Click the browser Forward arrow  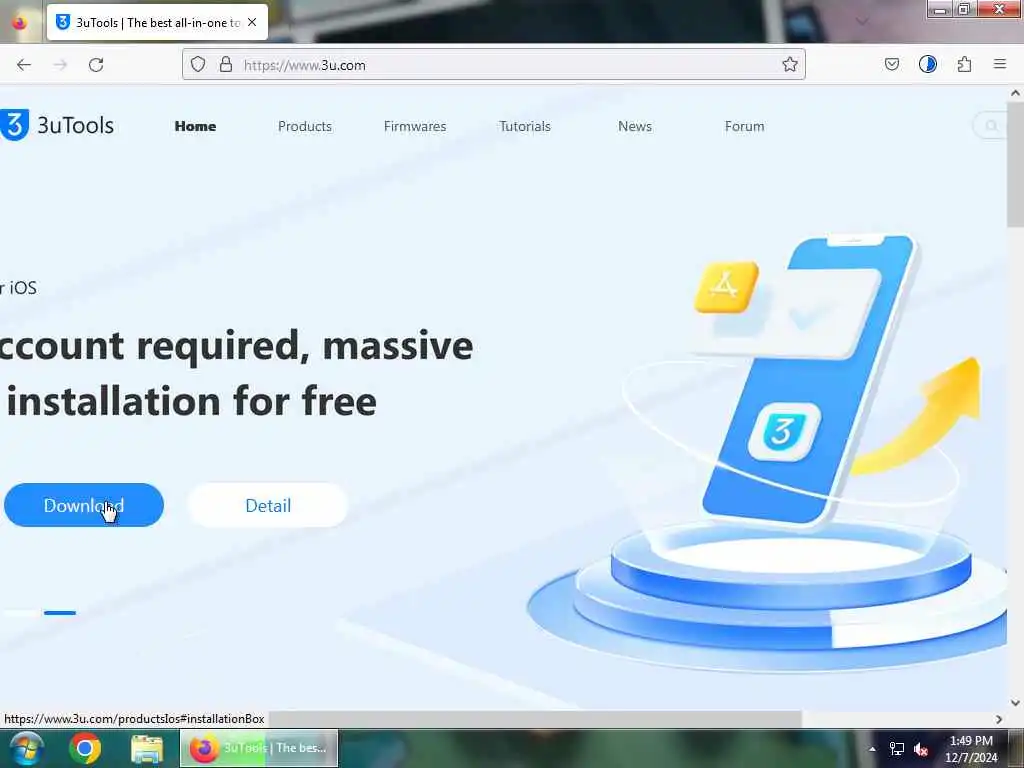tap(60, 65)
